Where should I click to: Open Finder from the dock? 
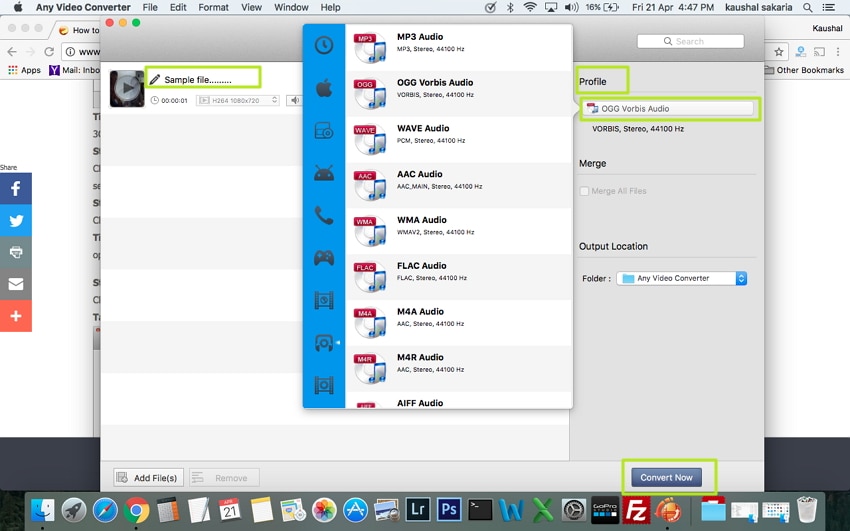pos(43,510)
